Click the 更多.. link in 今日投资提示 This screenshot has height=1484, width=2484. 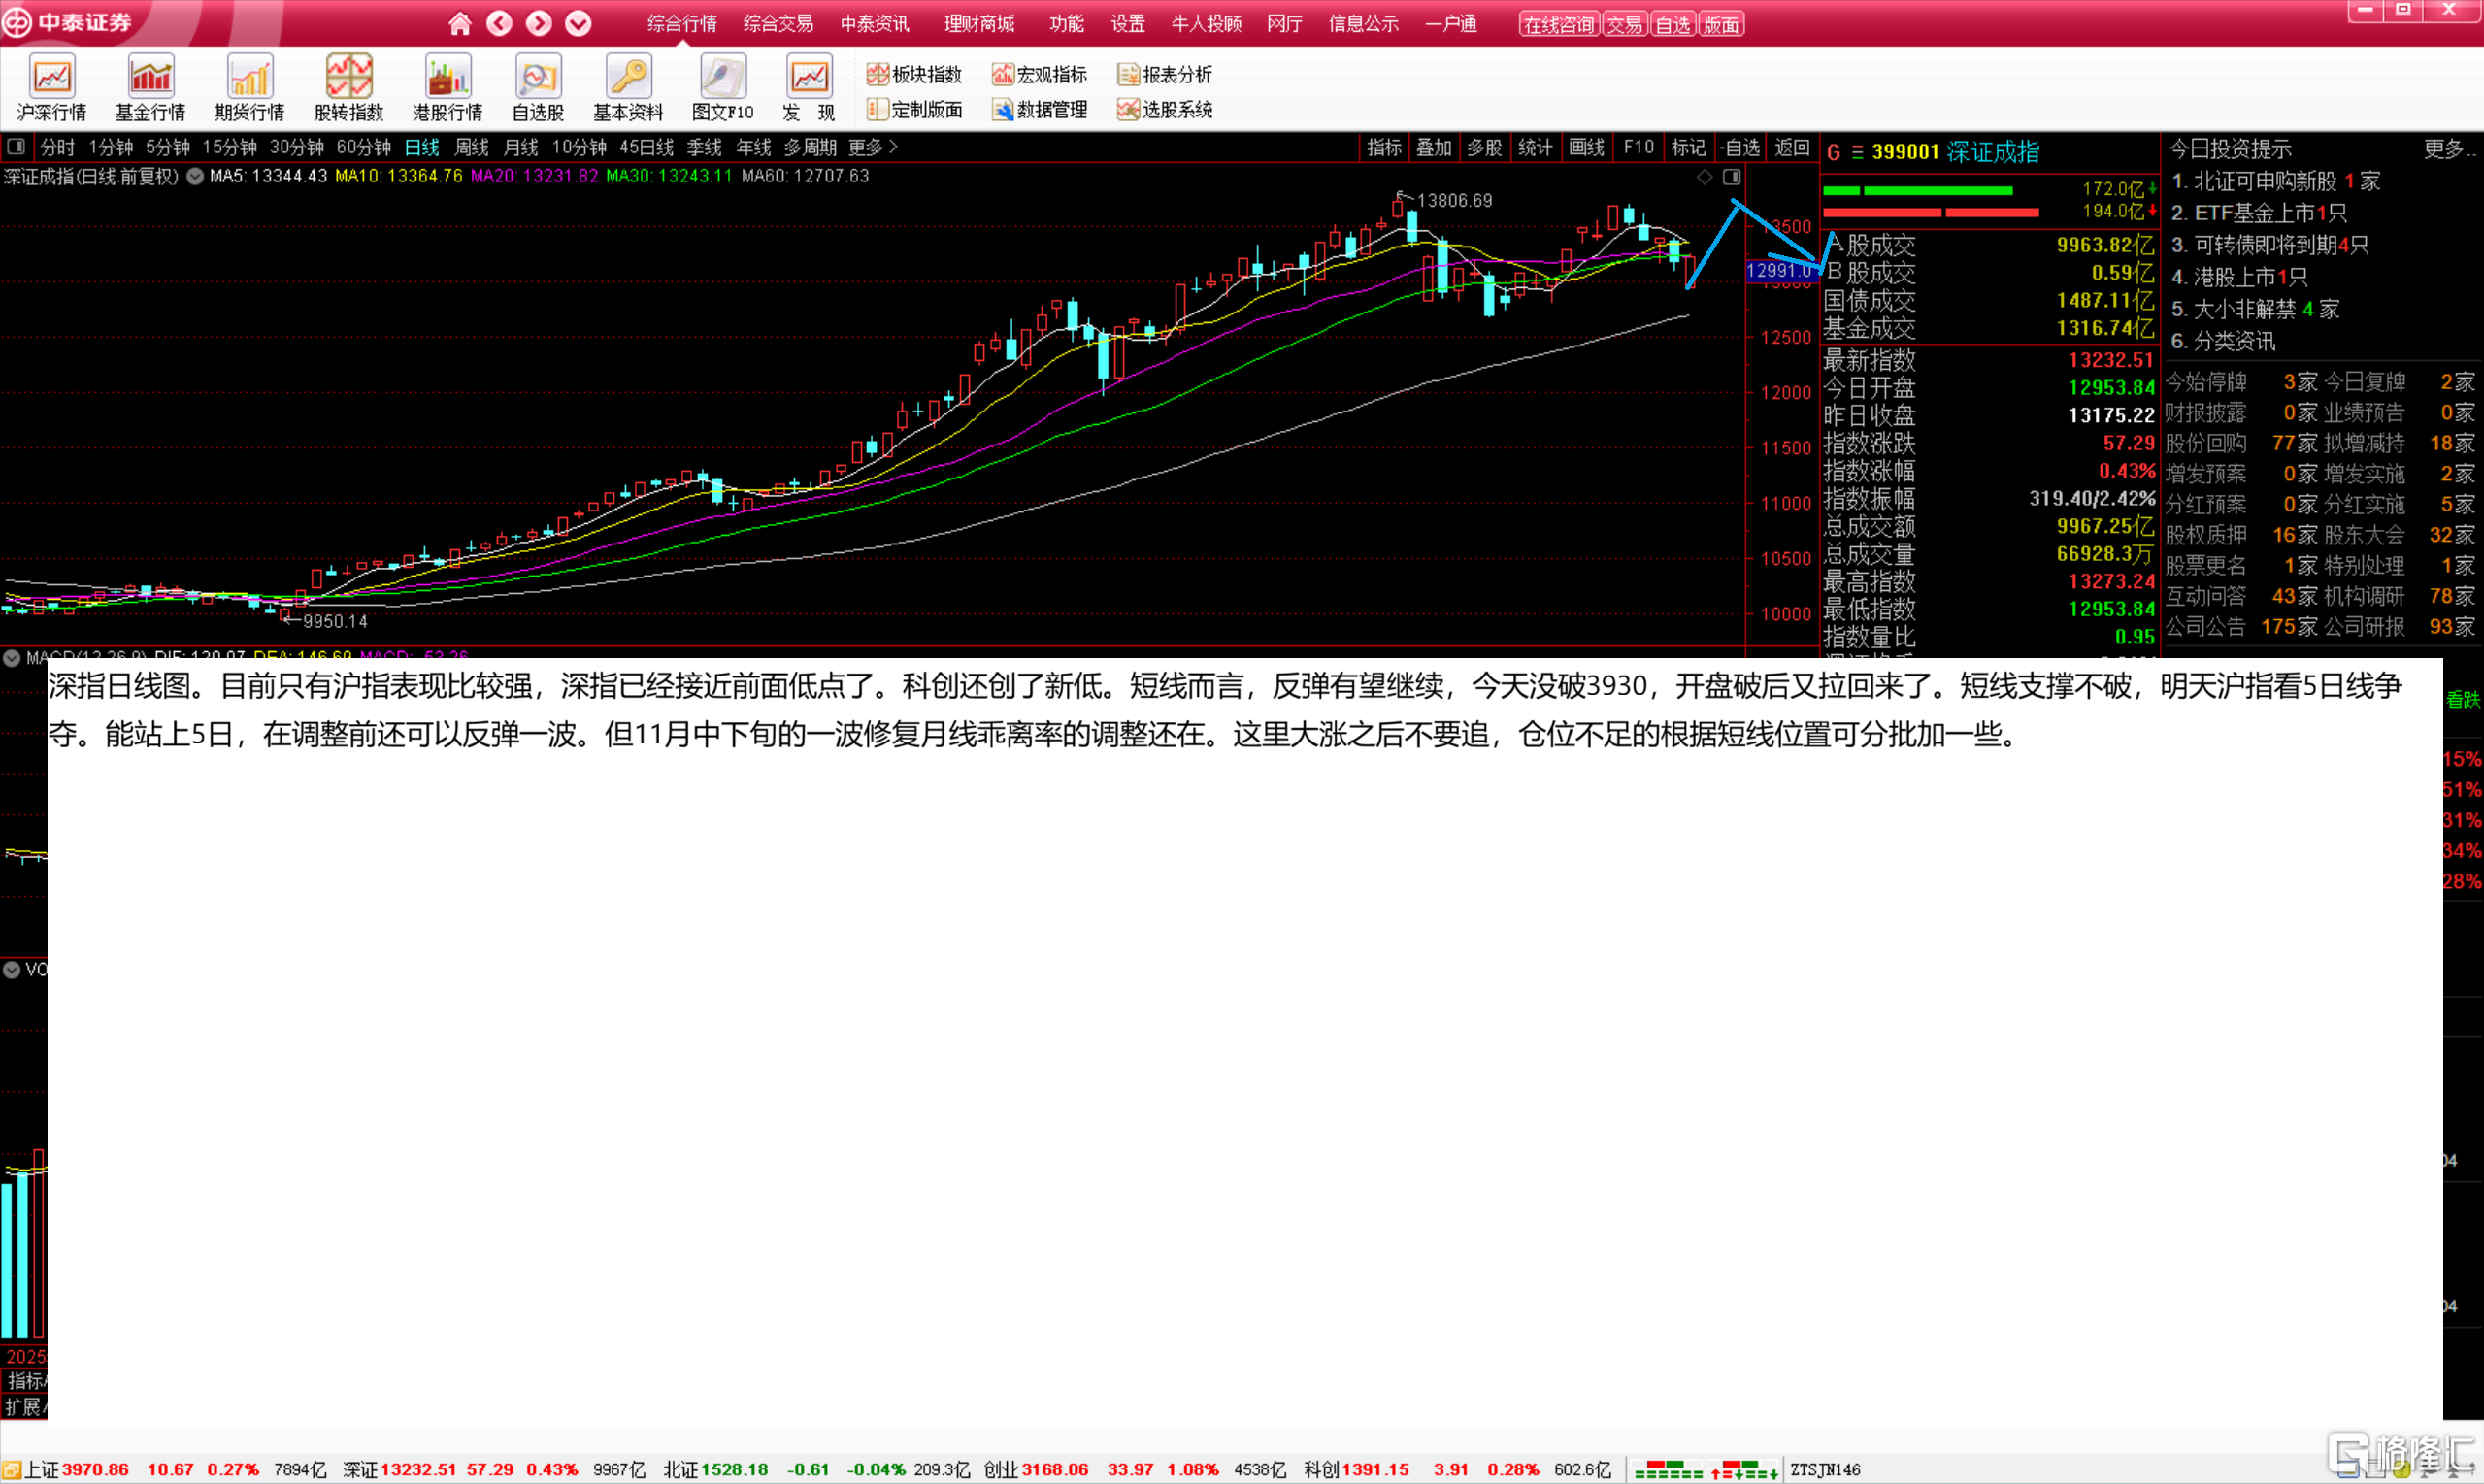coord(2448,149)
